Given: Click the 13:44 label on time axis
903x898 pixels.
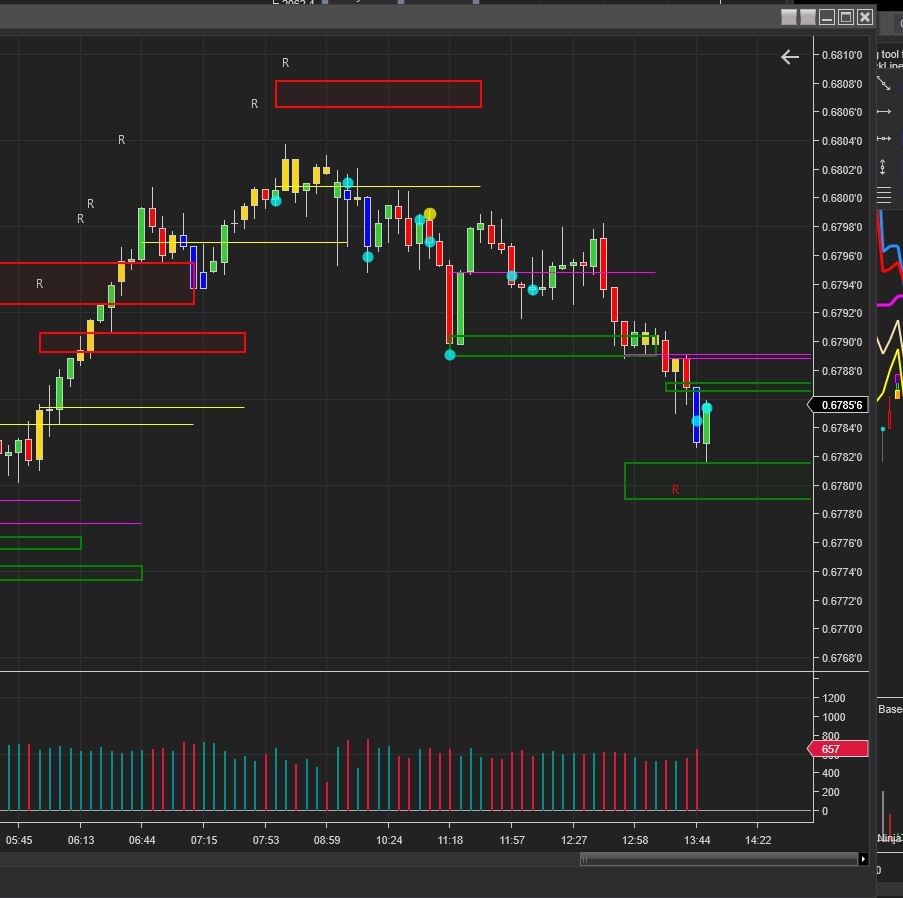Looking at the screenshot, I should click(x=697, y=840).
